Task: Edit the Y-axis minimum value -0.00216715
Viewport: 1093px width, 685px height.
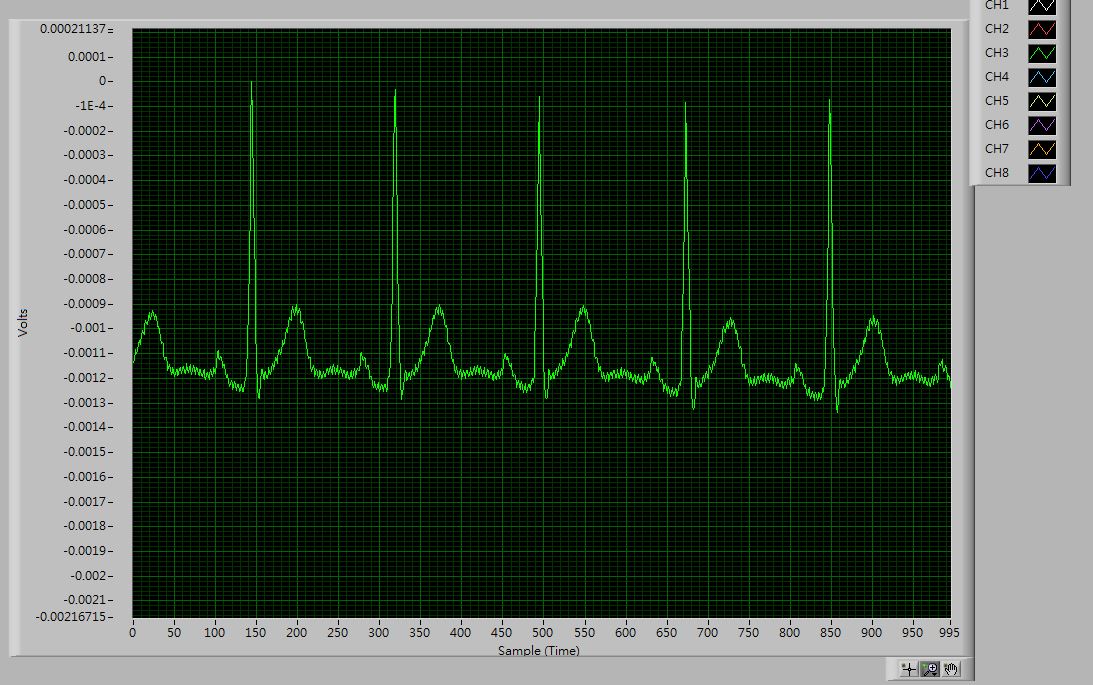Action: pyautogui.click(x=70, y=617)
